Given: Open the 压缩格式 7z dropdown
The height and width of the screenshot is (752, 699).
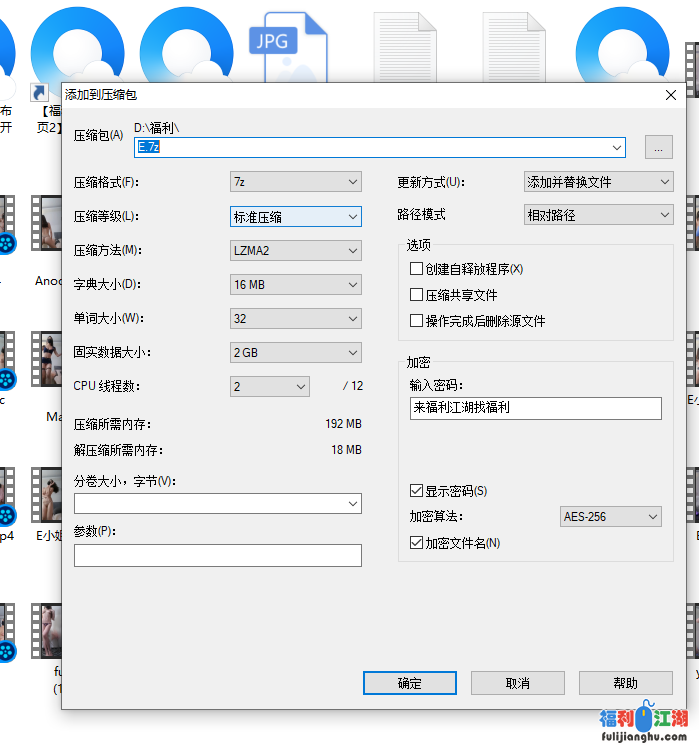Looking at the screenshot, I should 295,182.
